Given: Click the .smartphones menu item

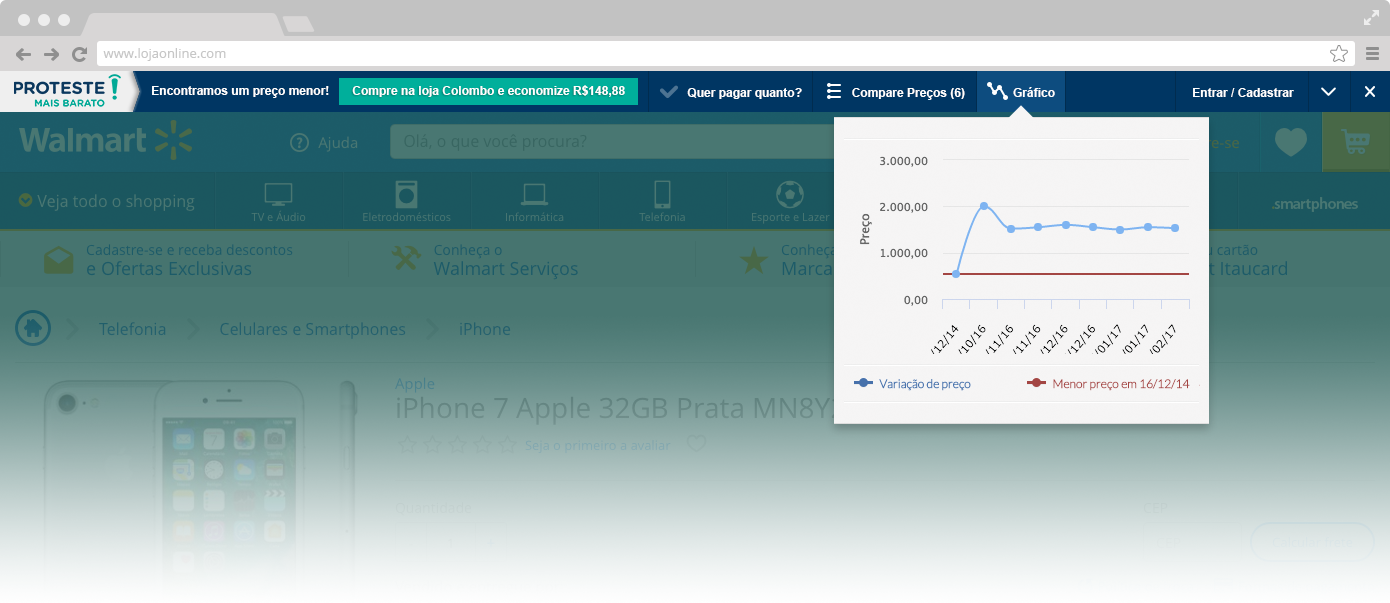Looking at the screenshot, I should click(x=1314, y=204).
